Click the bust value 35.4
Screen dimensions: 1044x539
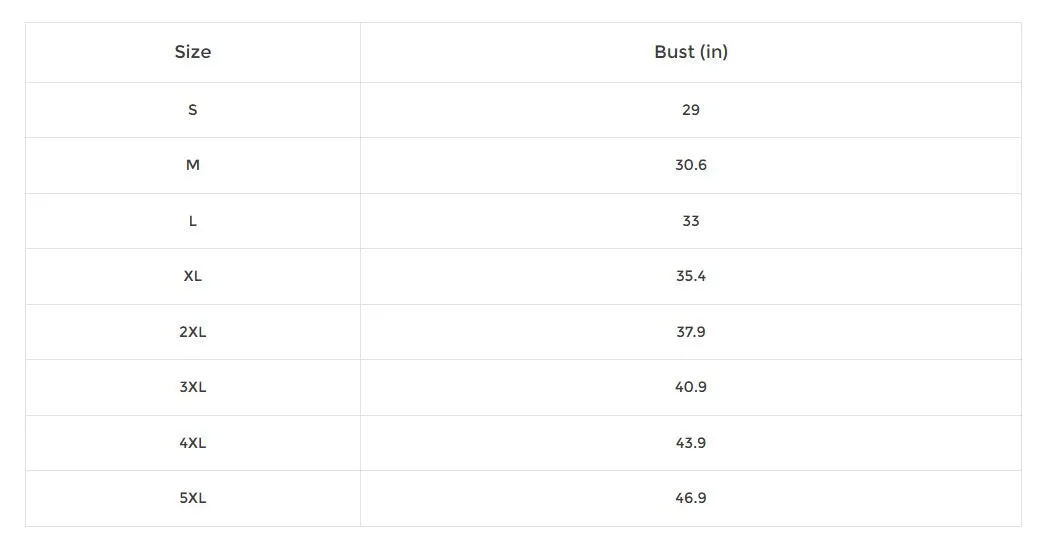click(690, 277)
